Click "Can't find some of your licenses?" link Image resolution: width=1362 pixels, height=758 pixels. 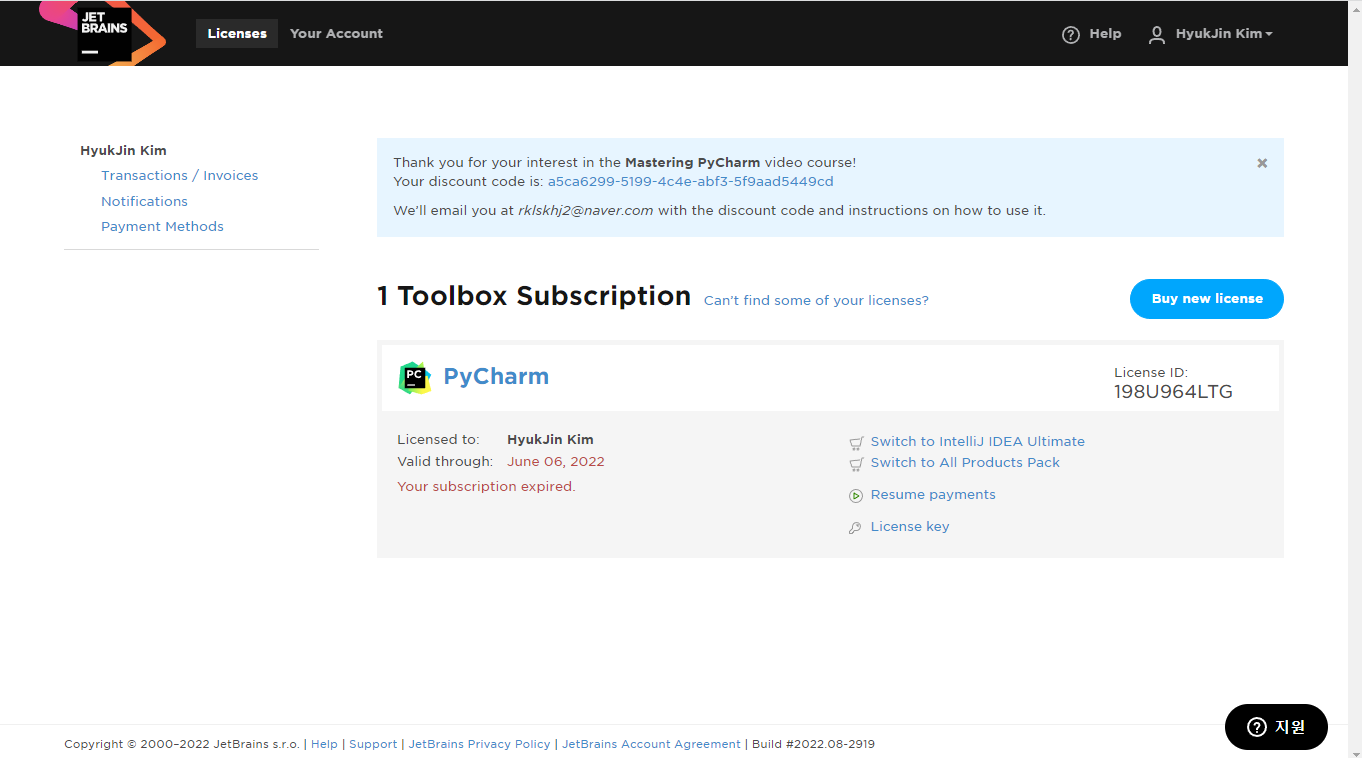[816, 301]
